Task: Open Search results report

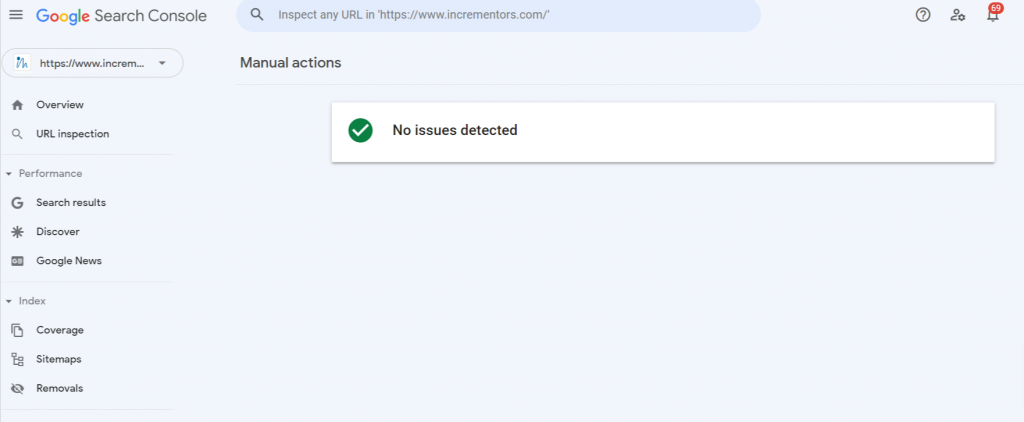Action: click(x=71, y=203)
